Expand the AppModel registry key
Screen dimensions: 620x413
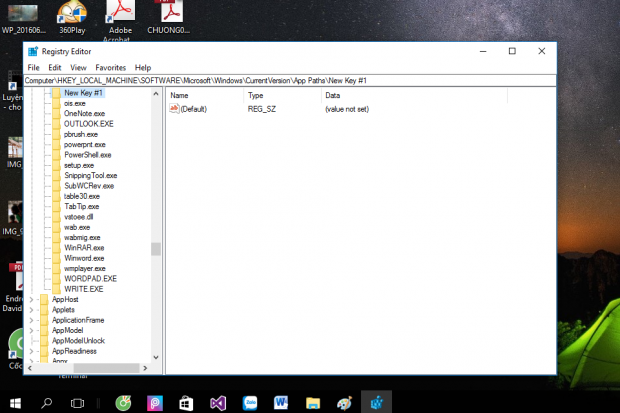point(31,330)
